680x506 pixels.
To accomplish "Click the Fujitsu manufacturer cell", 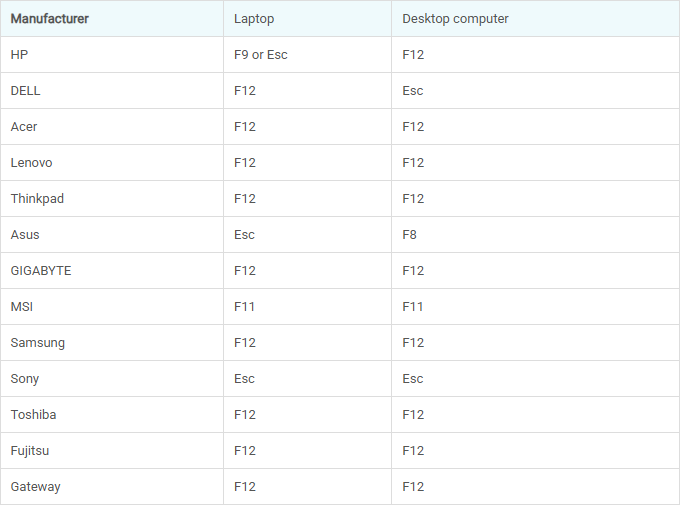I will pyautogui.click(x=30, y=451).
